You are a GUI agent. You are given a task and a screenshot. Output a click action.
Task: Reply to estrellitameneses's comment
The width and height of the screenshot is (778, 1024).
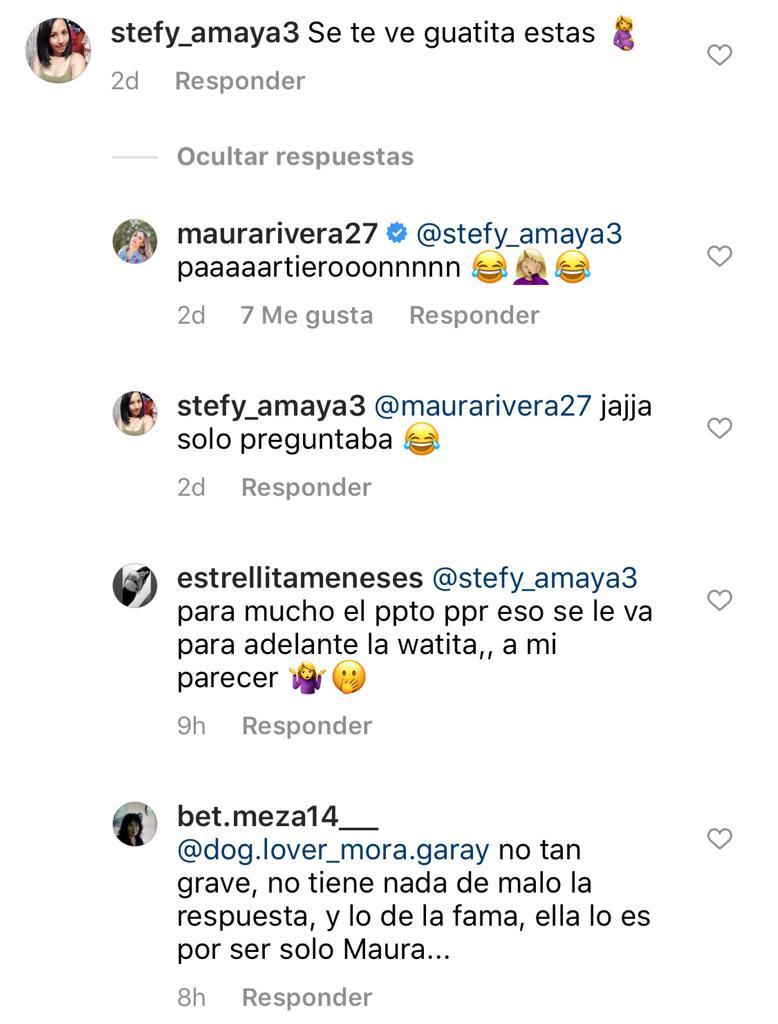coord(305,725)
